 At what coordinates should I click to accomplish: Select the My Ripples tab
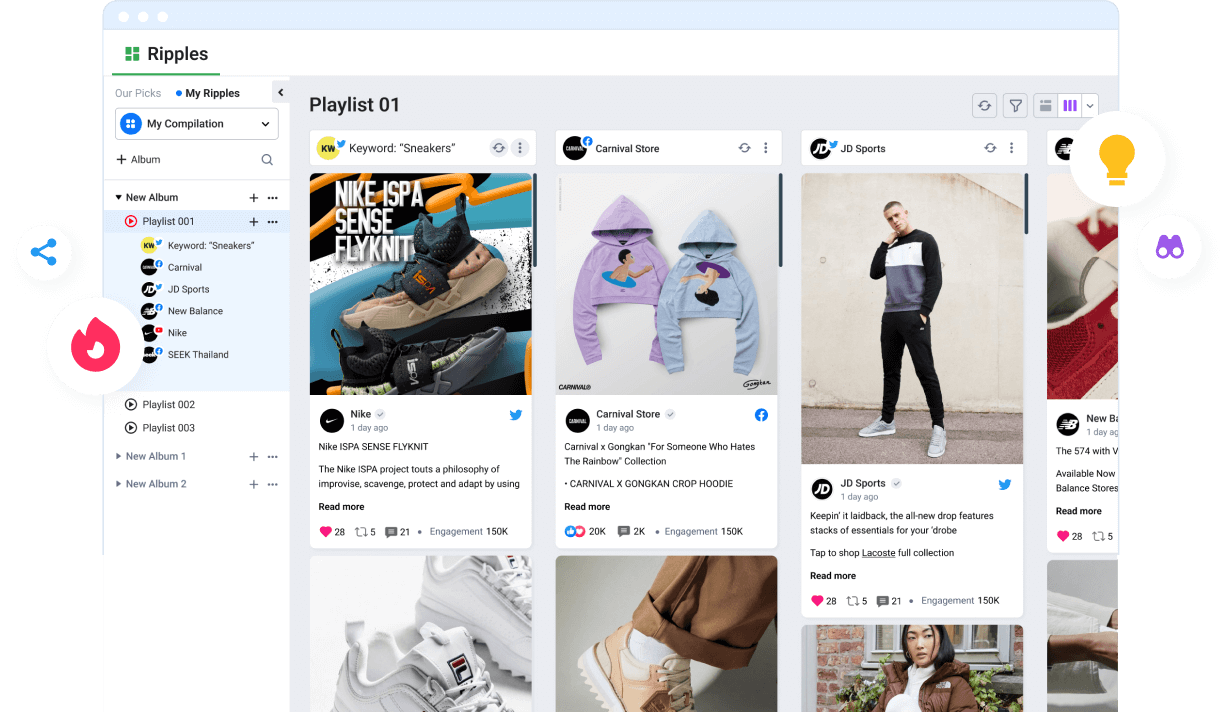point(212,93)
